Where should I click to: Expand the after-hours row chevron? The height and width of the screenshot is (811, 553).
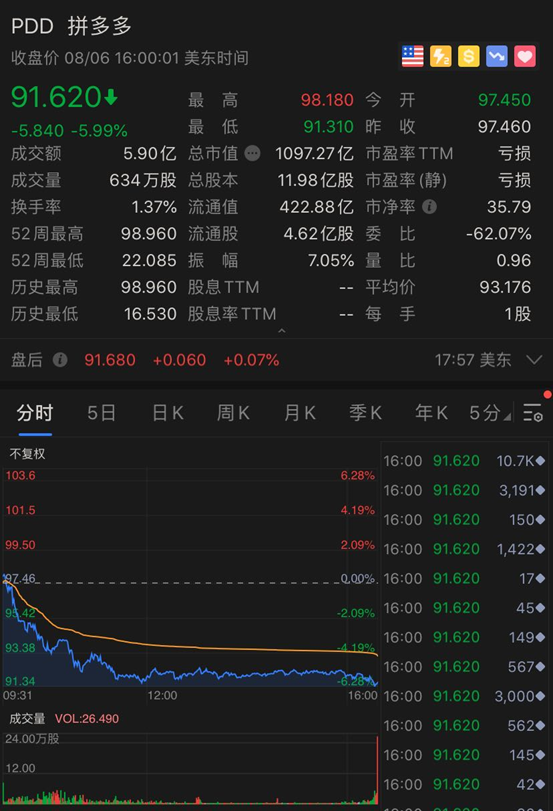coord(534,359)
